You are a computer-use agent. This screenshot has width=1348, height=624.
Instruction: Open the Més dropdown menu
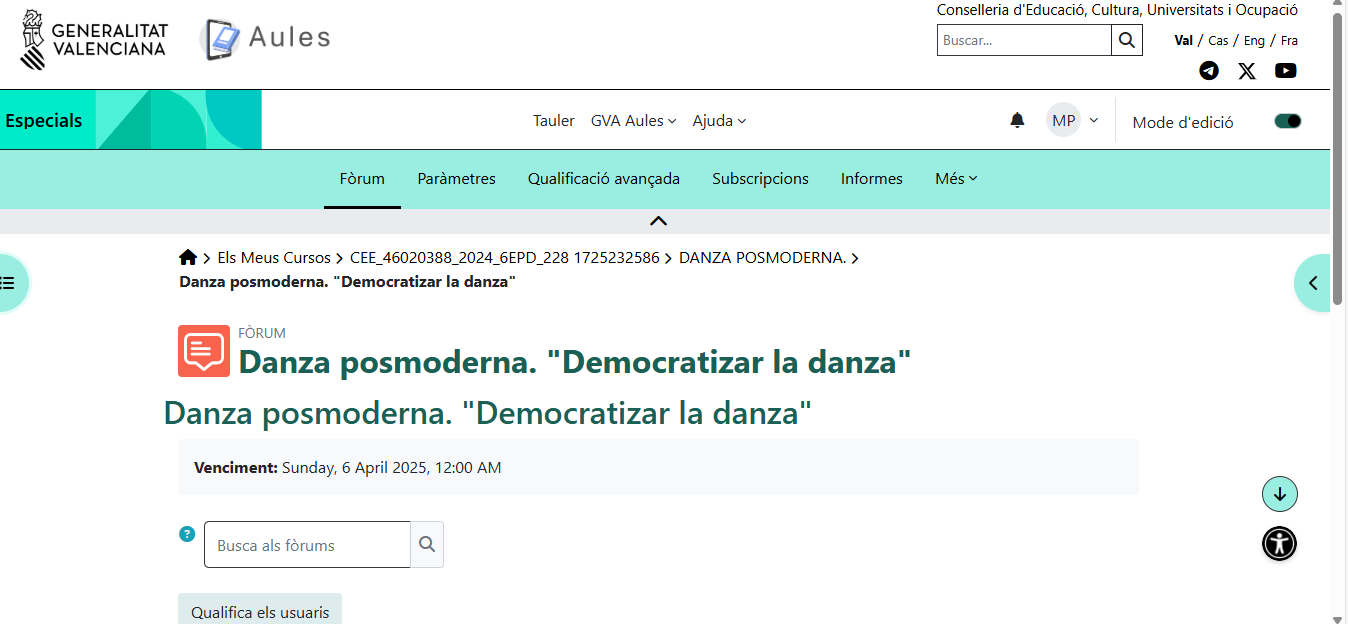click(954, 178)
